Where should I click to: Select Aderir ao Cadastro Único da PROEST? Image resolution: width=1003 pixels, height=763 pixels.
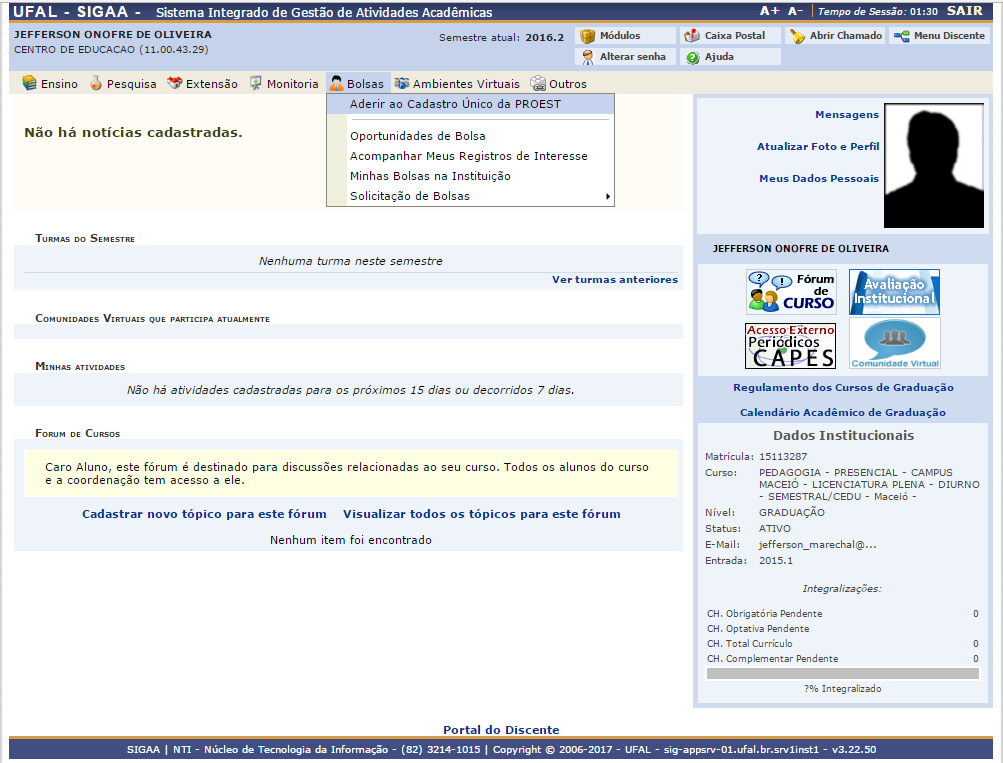[x=455, y=104]
